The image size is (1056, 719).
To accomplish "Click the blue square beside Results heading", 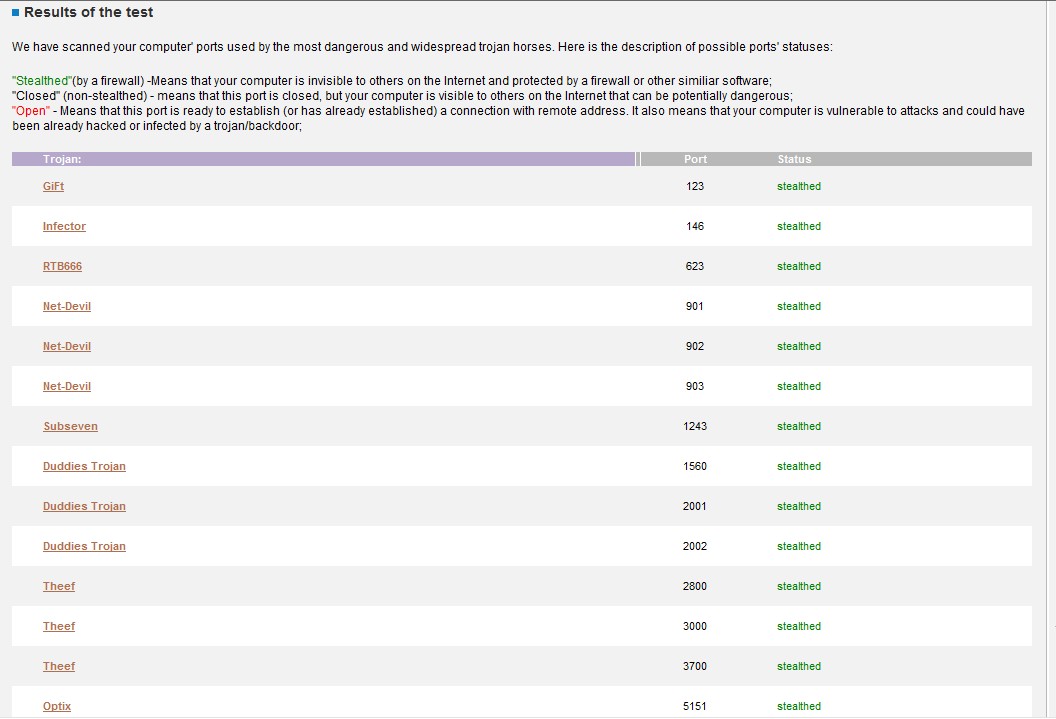I will coord(16,13).
